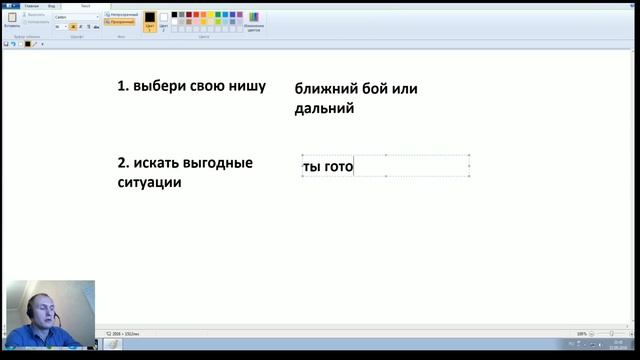Screen dimensions: 640x360
Task: Open the blue Paint file menu button
Action: 11,6
